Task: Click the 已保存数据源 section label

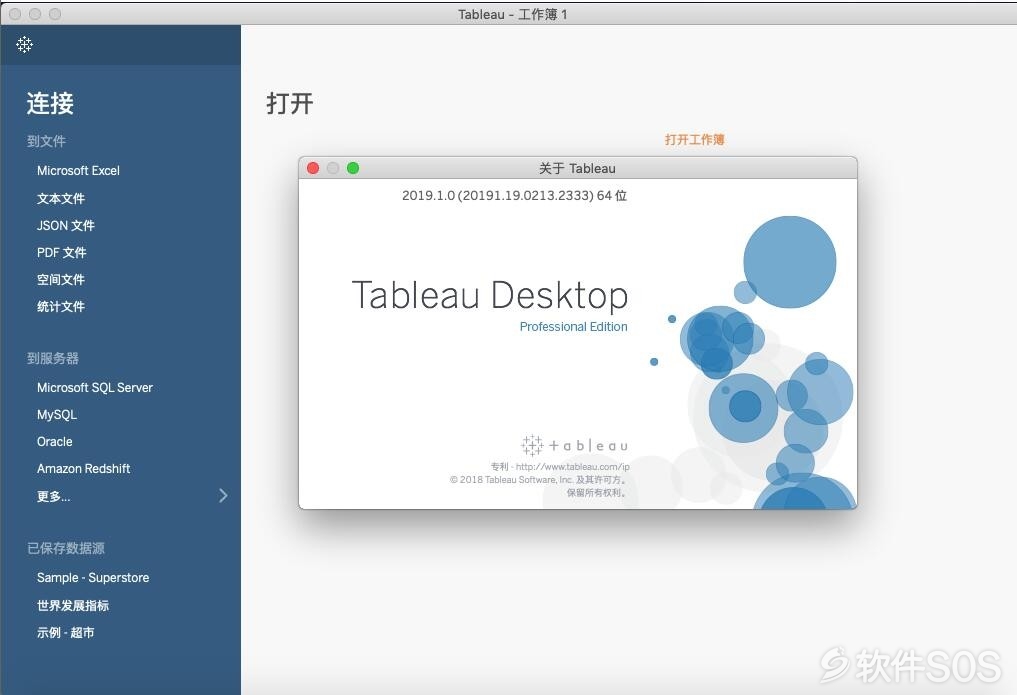Action: click(x=66, y=548)
